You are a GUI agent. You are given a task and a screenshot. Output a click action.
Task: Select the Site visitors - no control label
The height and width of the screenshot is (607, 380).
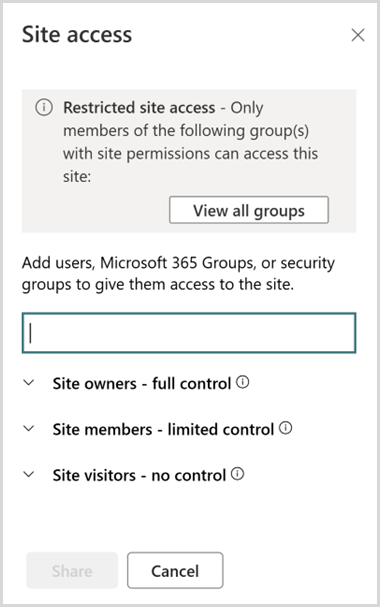139,475
